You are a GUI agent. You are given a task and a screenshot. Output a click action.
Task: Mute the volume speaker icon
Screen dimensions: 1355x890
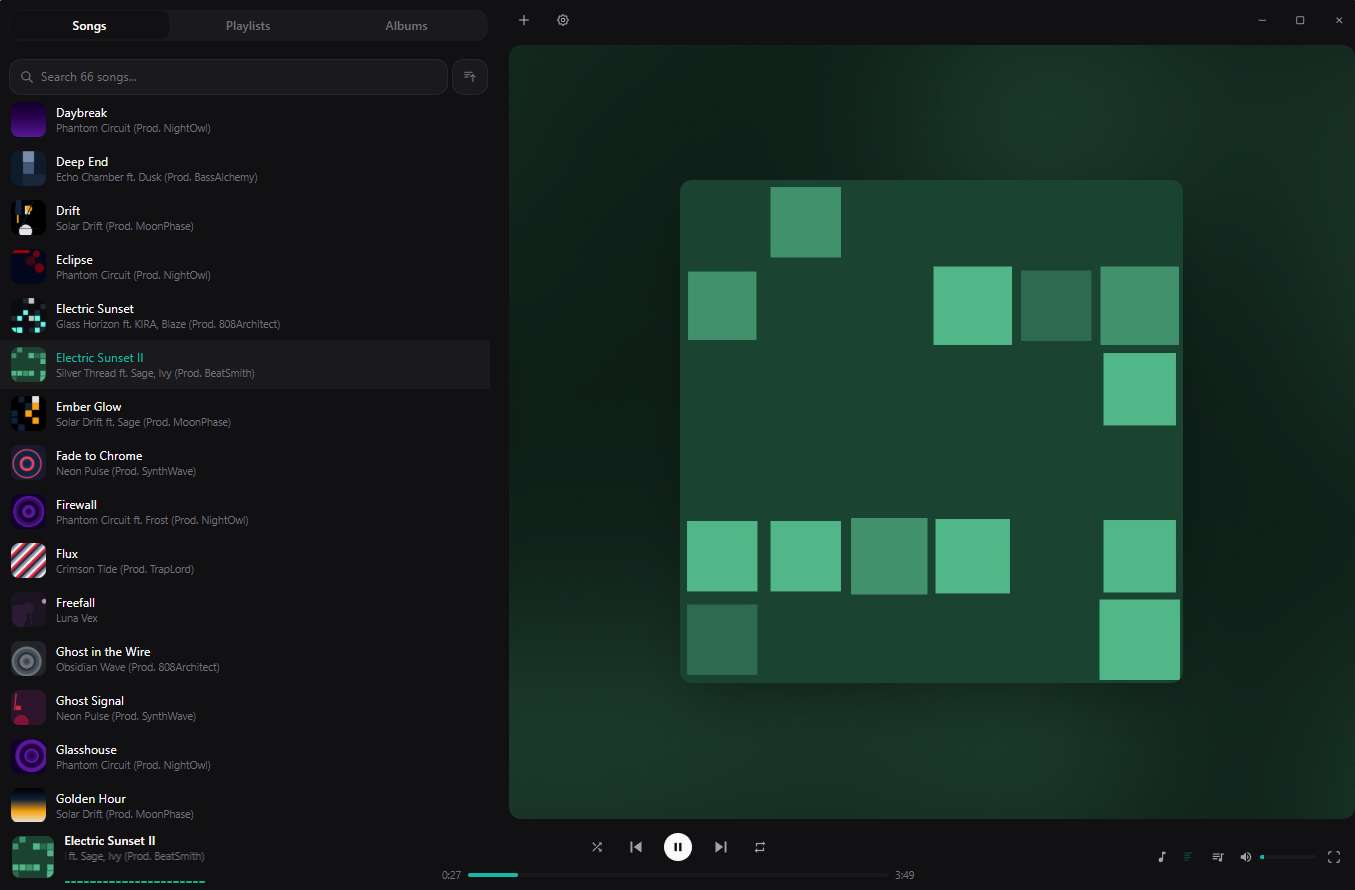click(x=1246, y=857)
